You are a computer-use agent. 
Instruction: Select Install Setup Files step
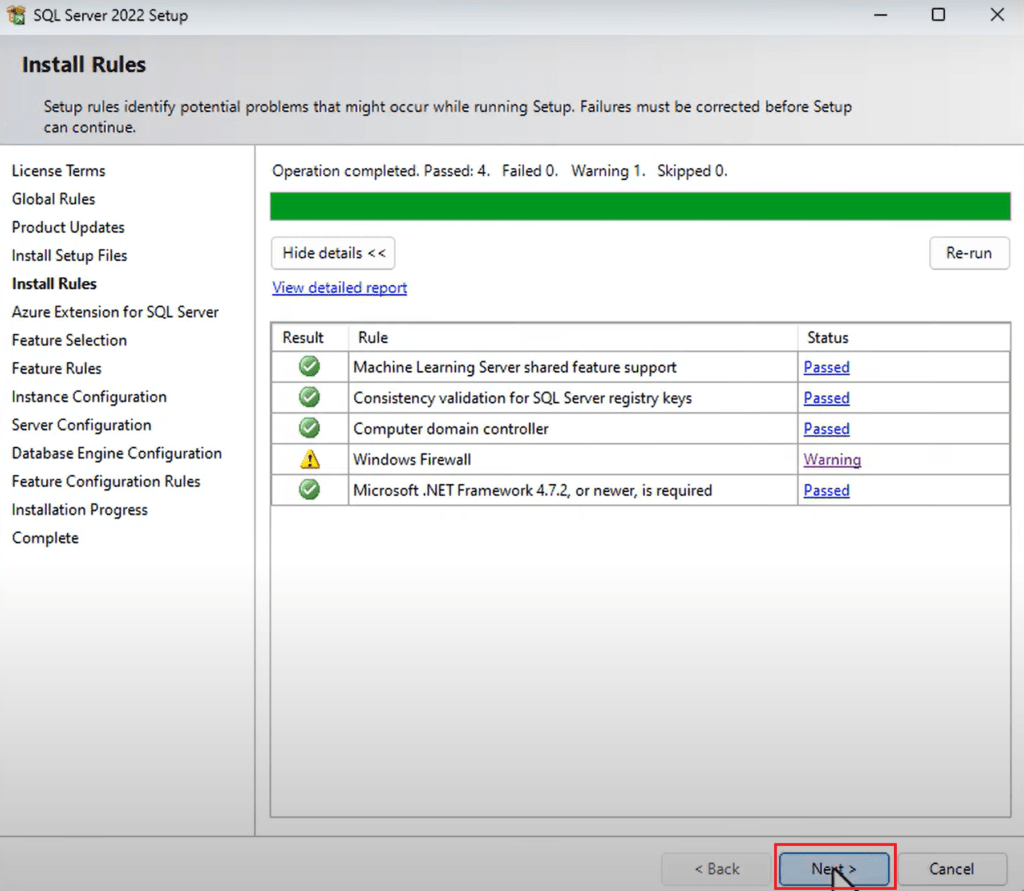click(69, 255)
